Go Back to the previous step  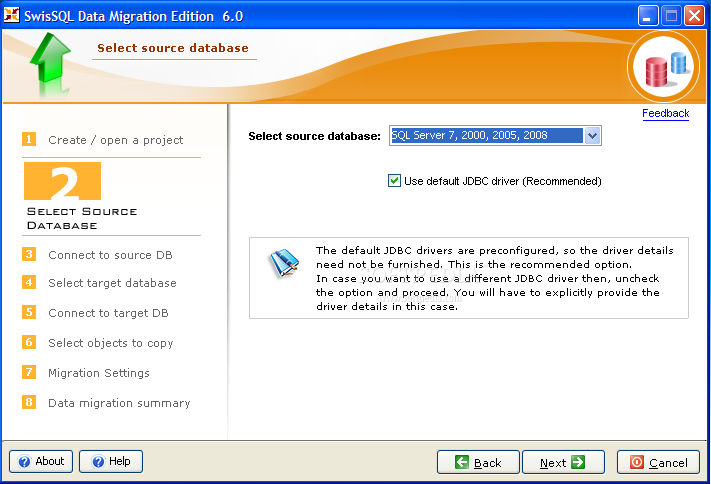click(x=478, y=462)
